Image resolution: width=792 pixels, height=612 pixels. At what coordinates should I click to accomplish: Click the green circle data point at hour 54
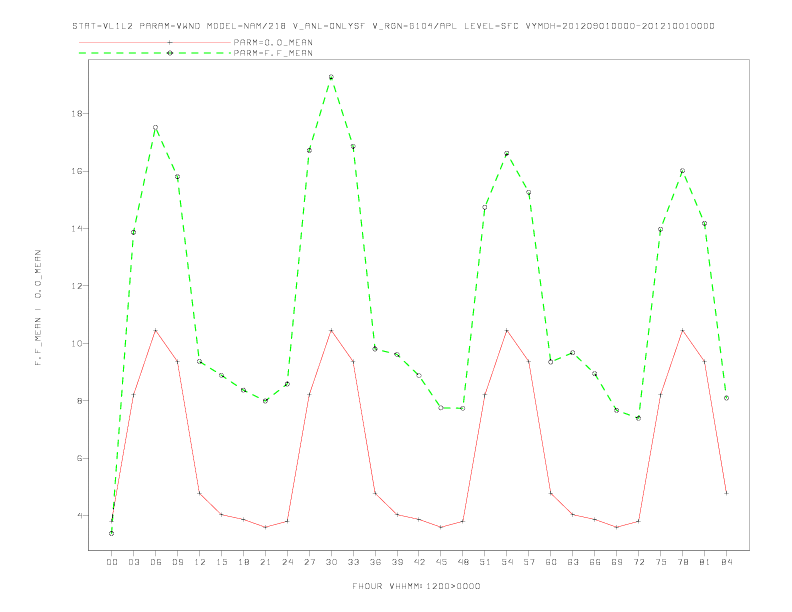tap(507, 154)
